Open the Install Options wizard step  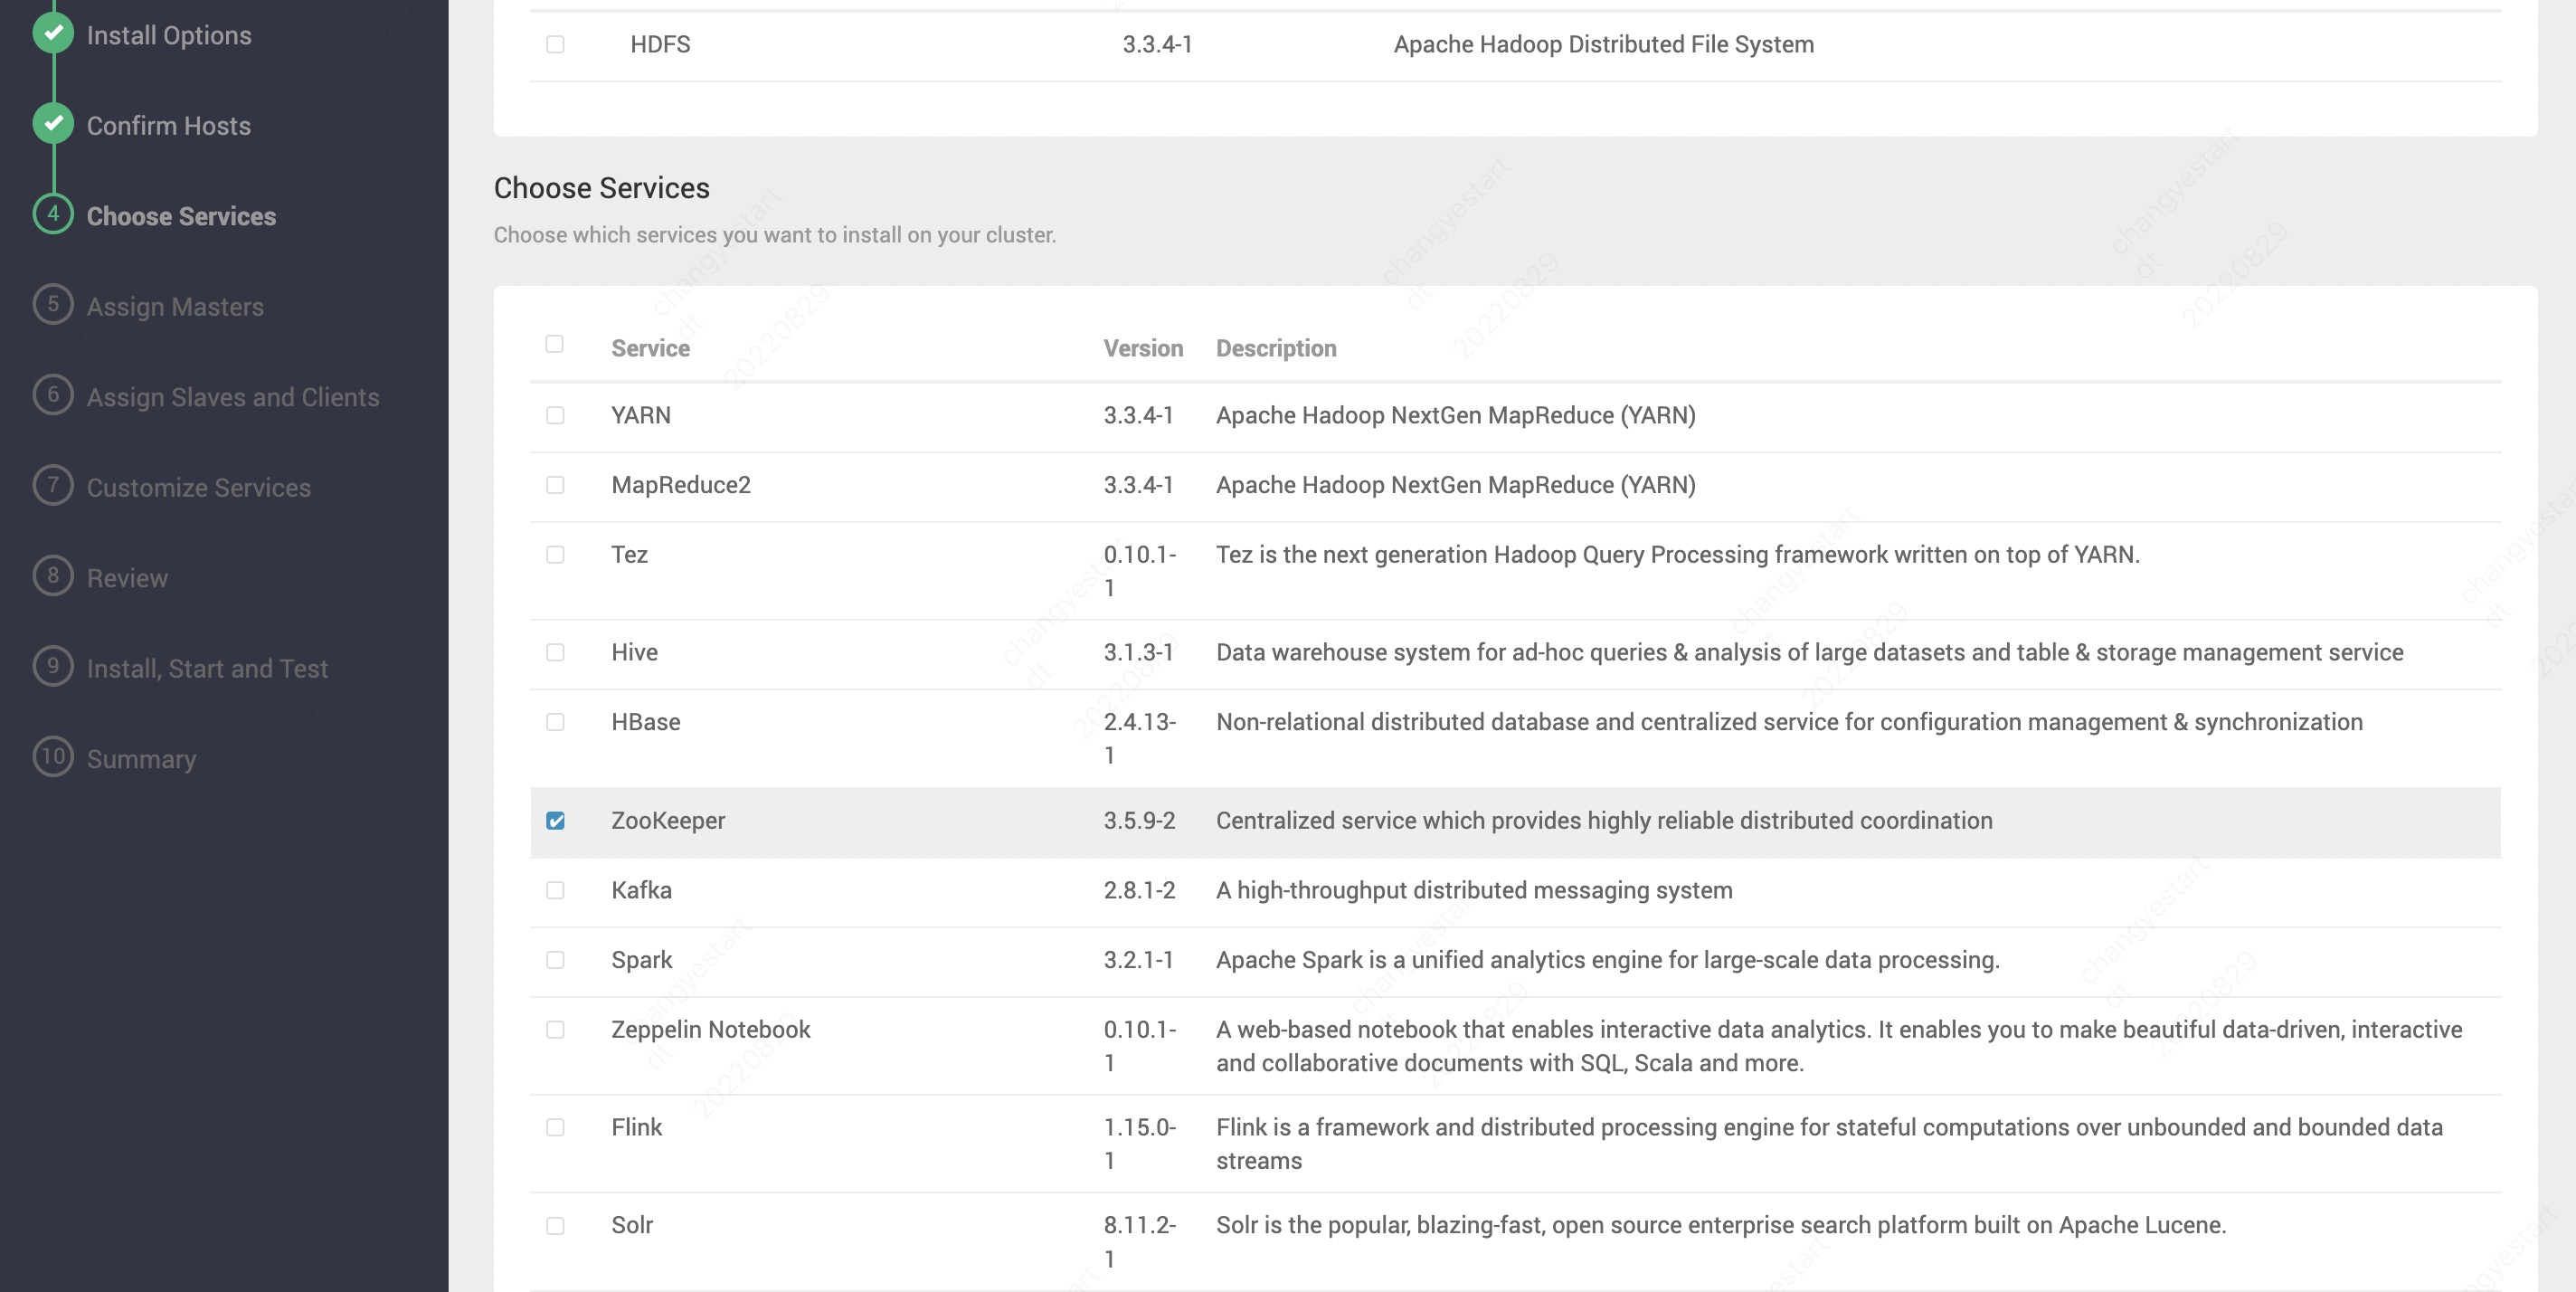(169, 35)
